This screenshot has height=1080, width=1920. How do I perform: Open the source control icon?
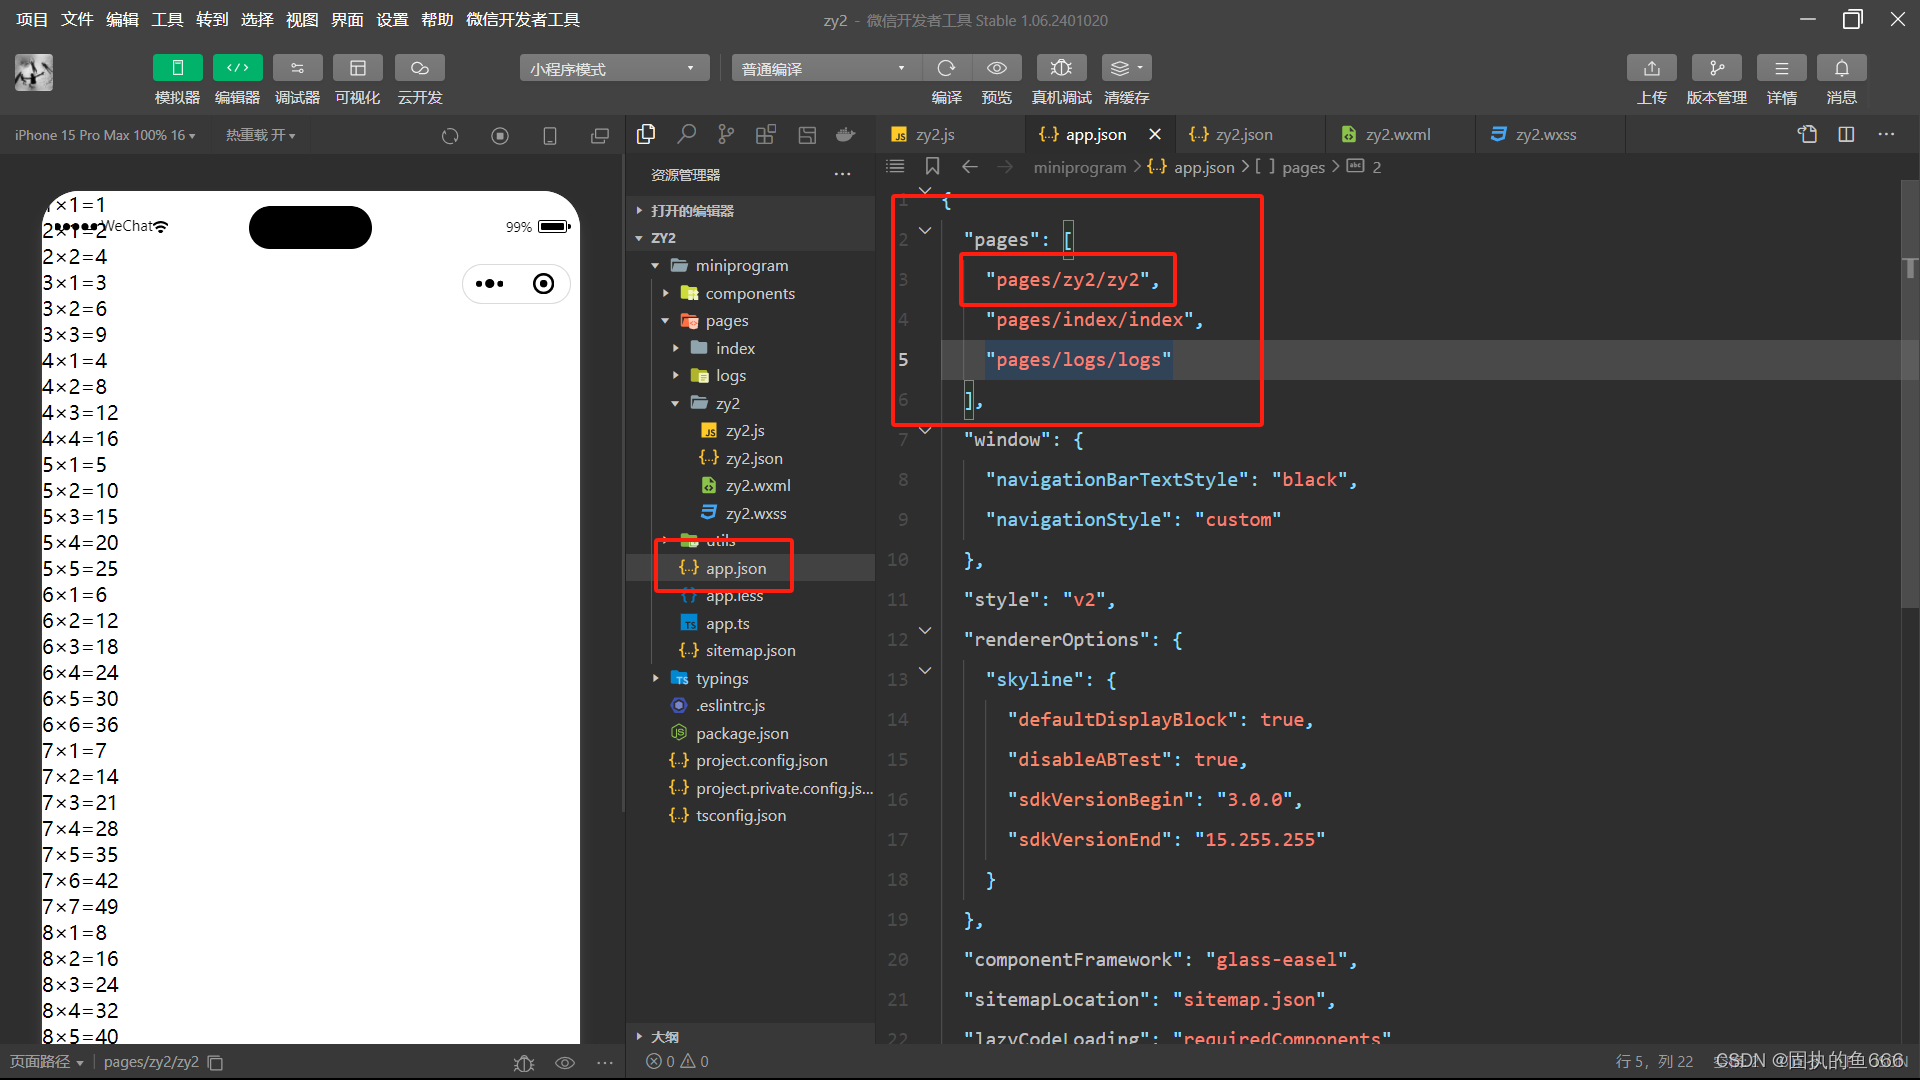pyautogui.click(x=726, y=134)
